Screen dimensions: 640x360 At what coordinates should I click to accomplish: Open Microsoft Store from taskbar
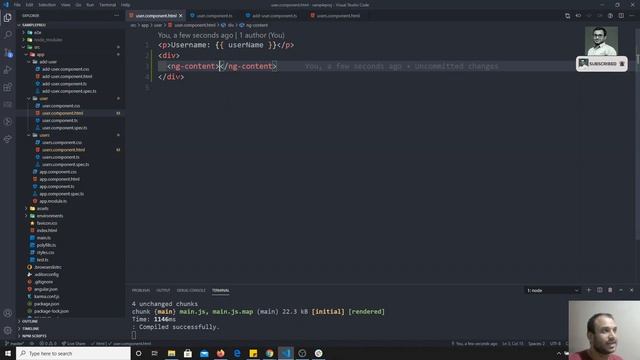(188, 353)
